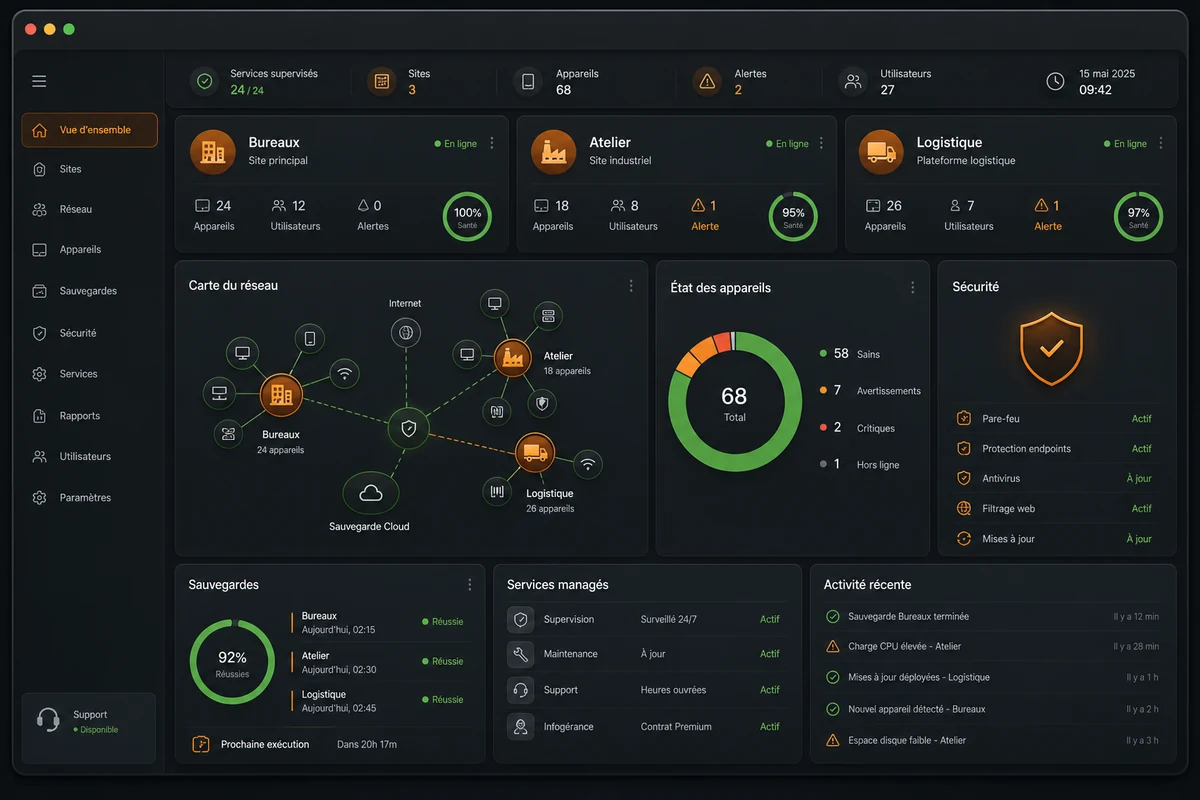Viewport: 1200px width, 800px height.
Task: Click the Alertes warning triangle in top bar
Action: [708, 82]
